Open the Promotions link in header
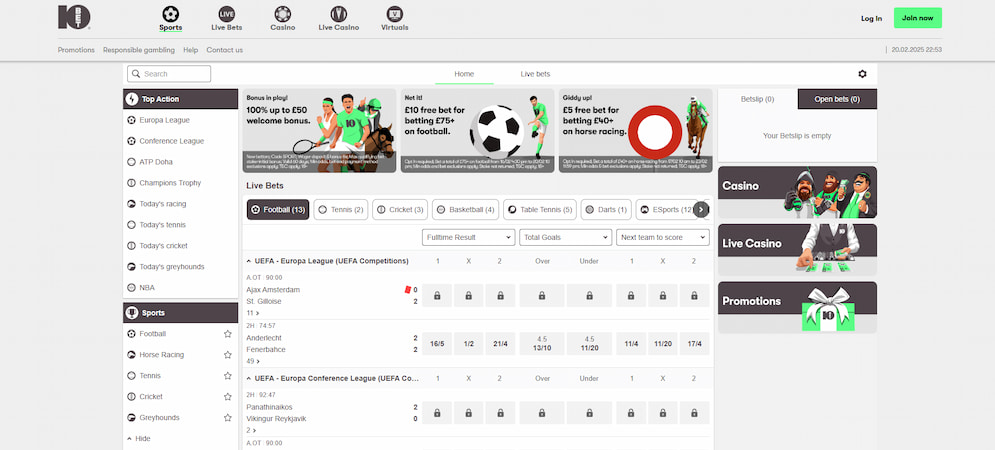 (x=76, y=50)
